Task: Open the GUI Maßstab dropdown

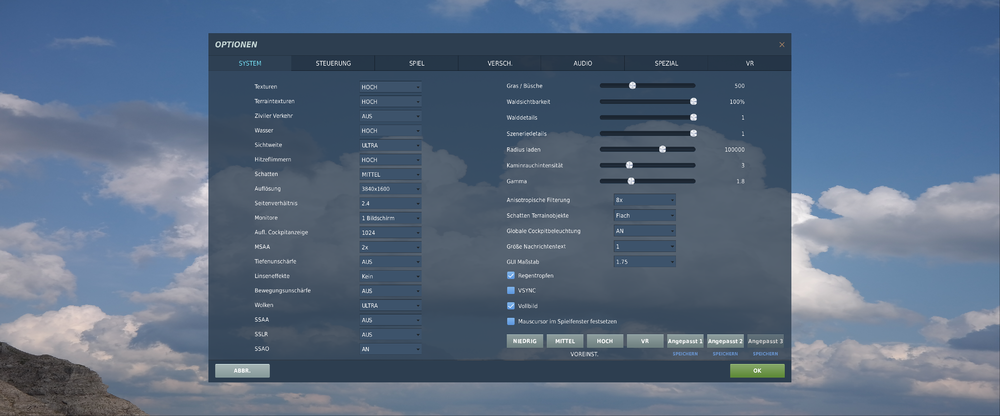Action: click(x=645, y=262)
